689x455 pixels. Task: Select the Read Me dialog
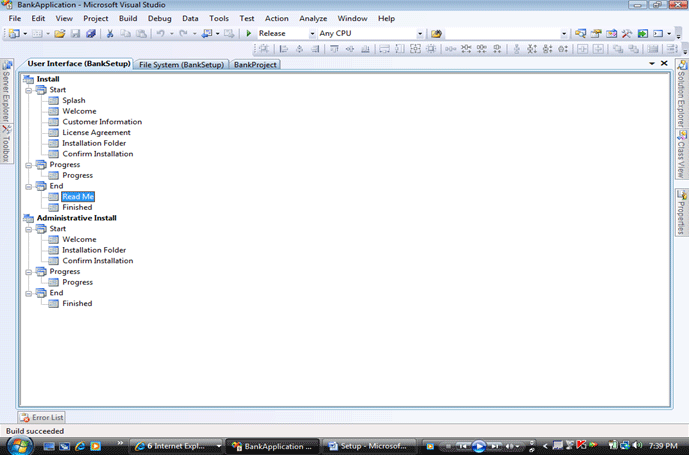78,197
